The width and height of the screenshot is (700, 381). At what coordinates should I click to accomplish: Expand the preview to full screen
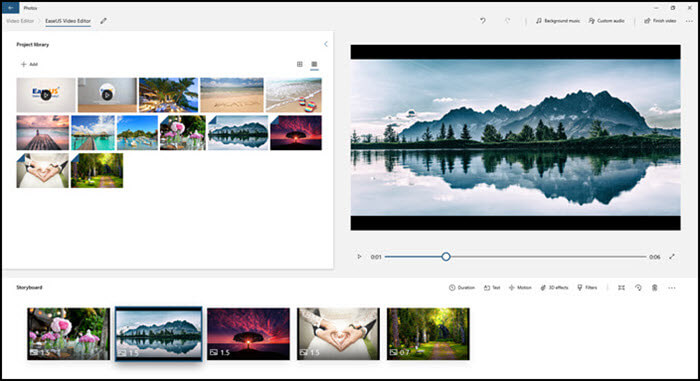pyautogui.click(x=672, y=257)
